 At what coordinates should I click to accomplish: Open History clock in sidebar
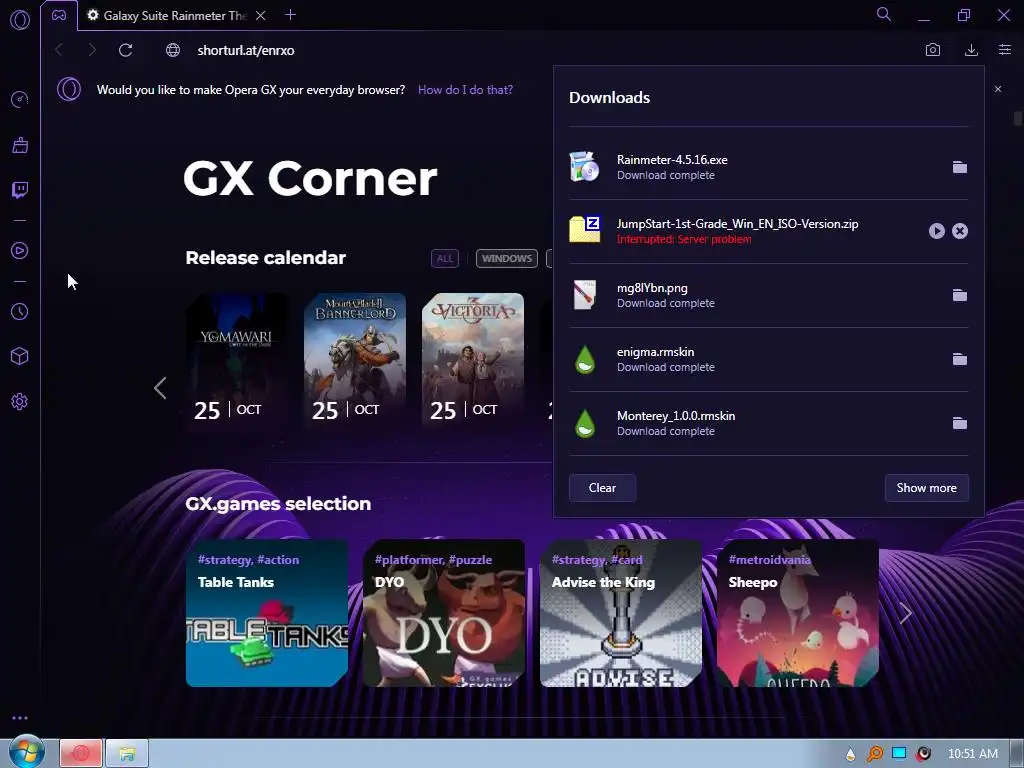(20, 312)
